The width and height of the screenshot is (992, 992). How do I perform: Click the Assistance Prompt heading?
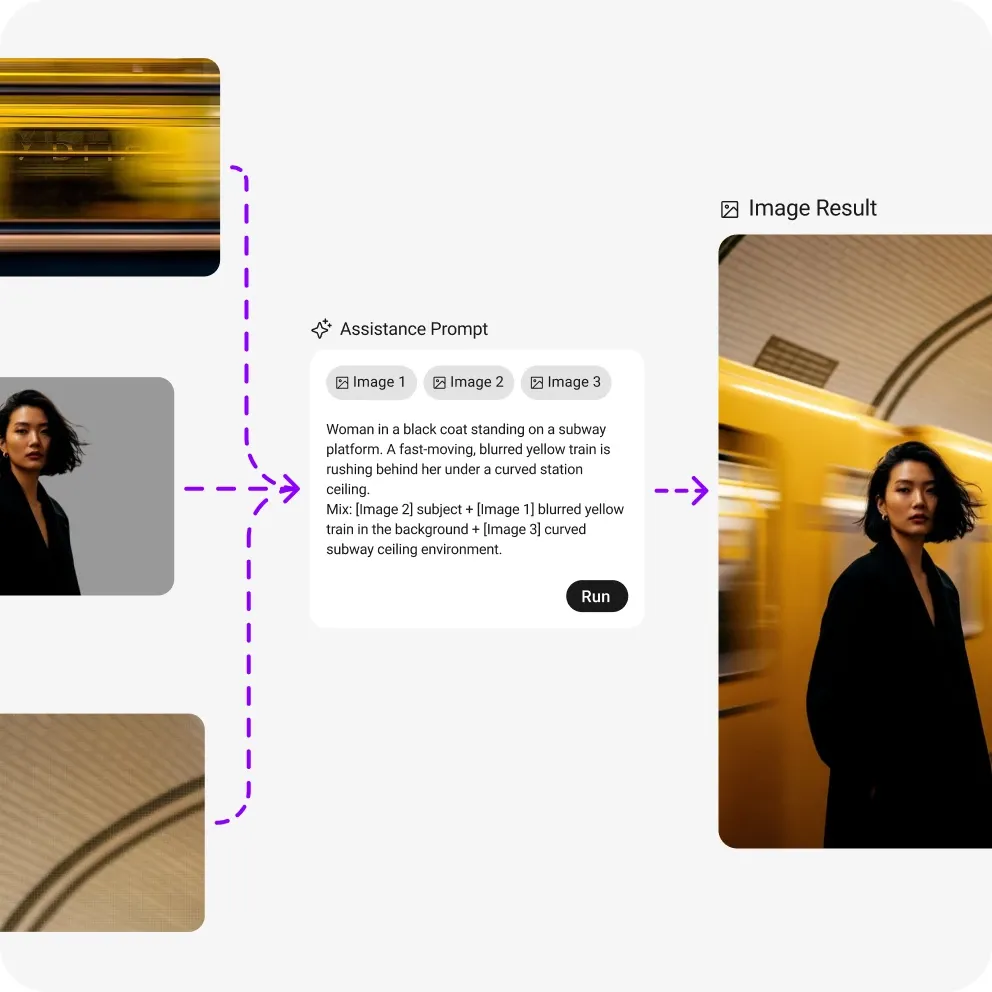coord(414,329)
